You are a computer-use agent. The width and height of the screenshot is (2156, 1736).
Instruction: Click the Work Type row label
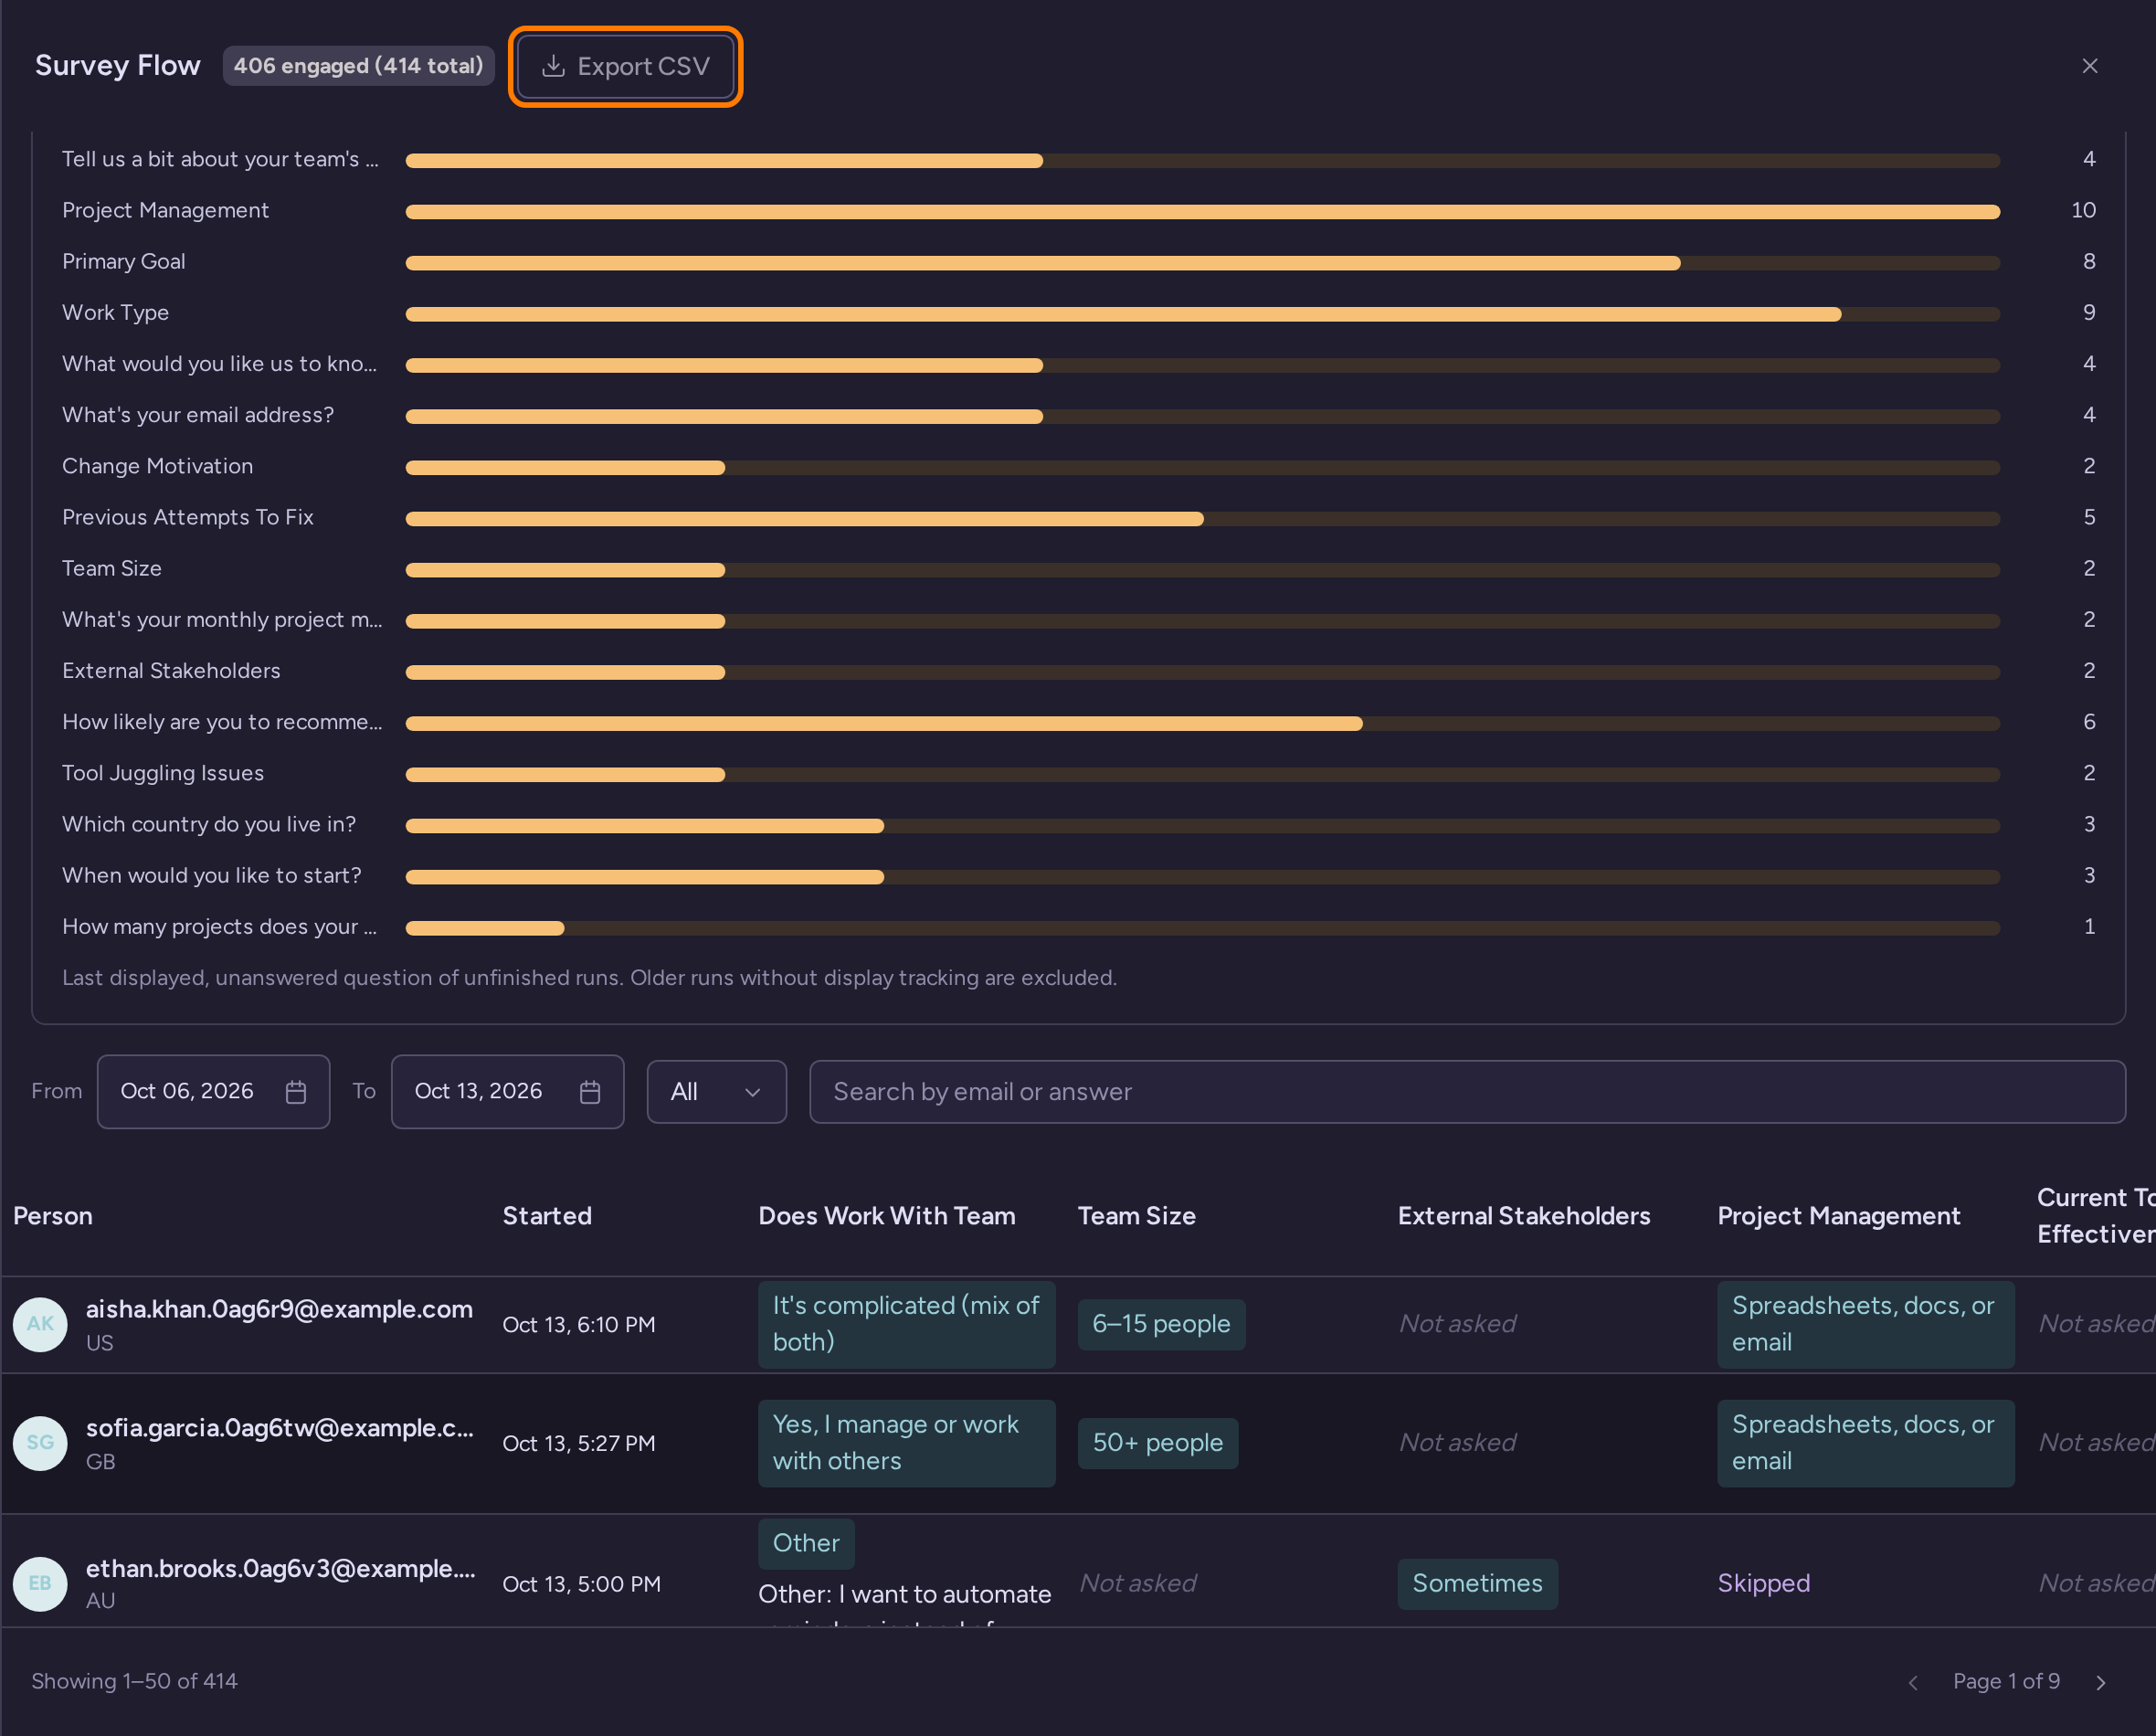coord(115,313)
